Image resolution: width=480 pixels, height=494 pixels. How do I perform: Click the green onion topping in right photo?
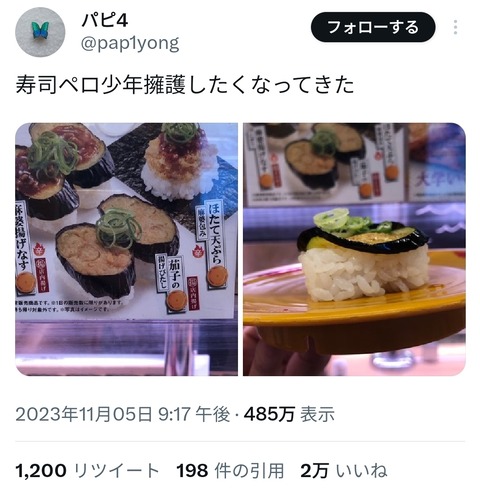point(345,221)
